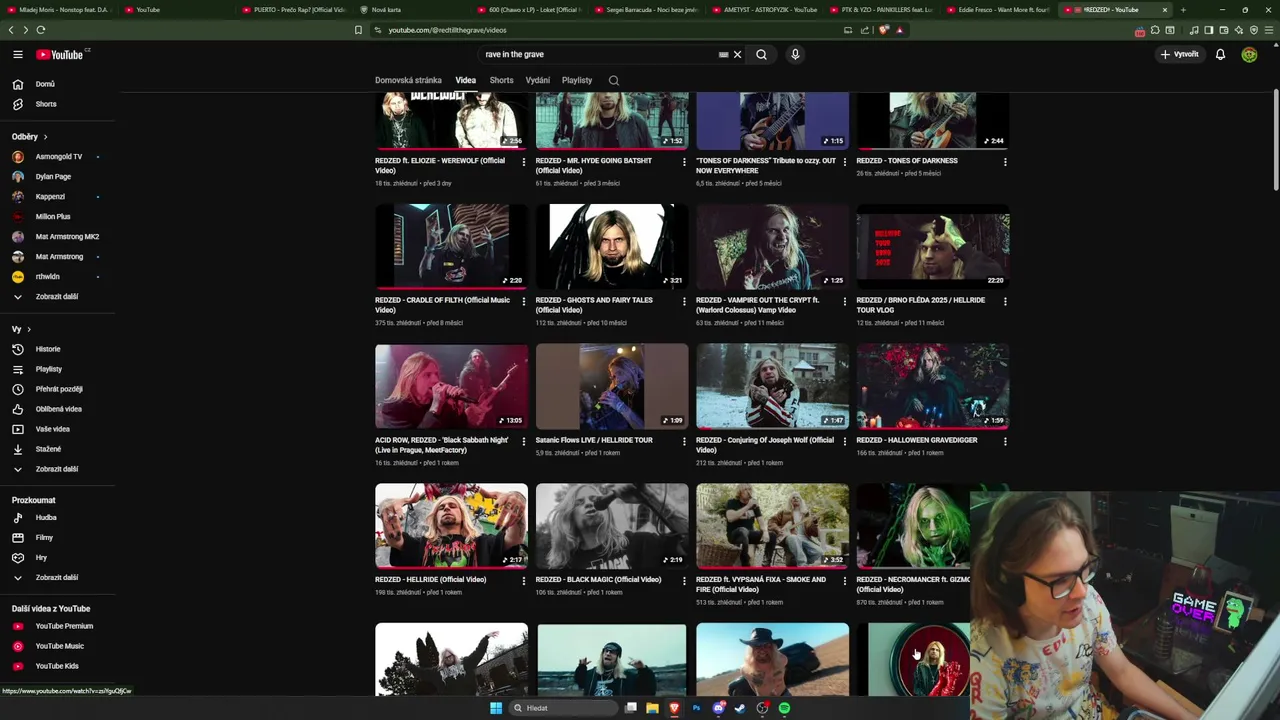Click the search magnifier button

761,55
